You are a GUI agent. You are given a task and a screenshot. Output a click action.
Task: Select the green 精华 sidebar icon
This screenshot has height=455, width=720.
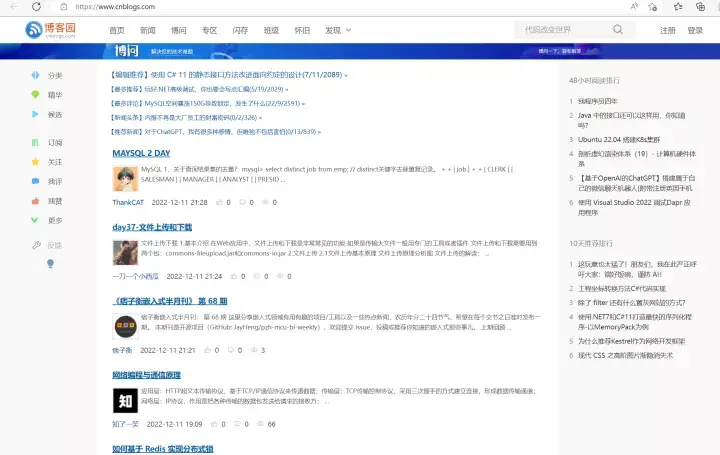(35, 95)
